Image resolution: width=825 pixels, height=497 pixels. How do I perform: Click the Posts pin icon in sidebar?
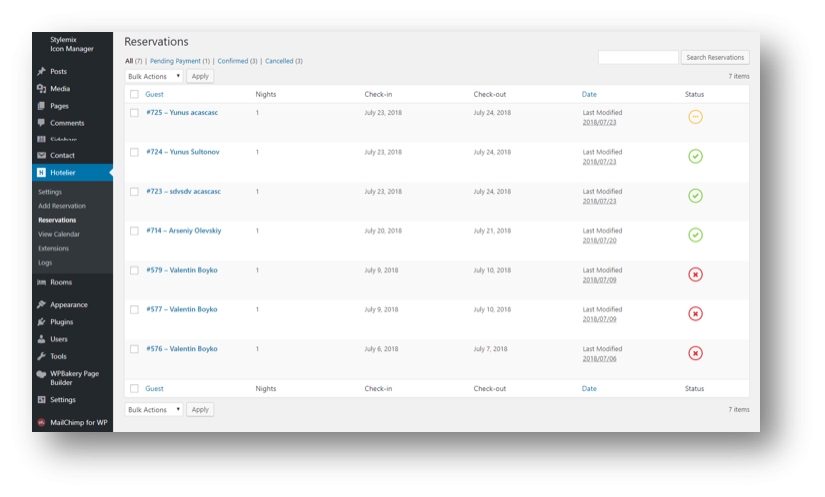(x=41, y=72)
